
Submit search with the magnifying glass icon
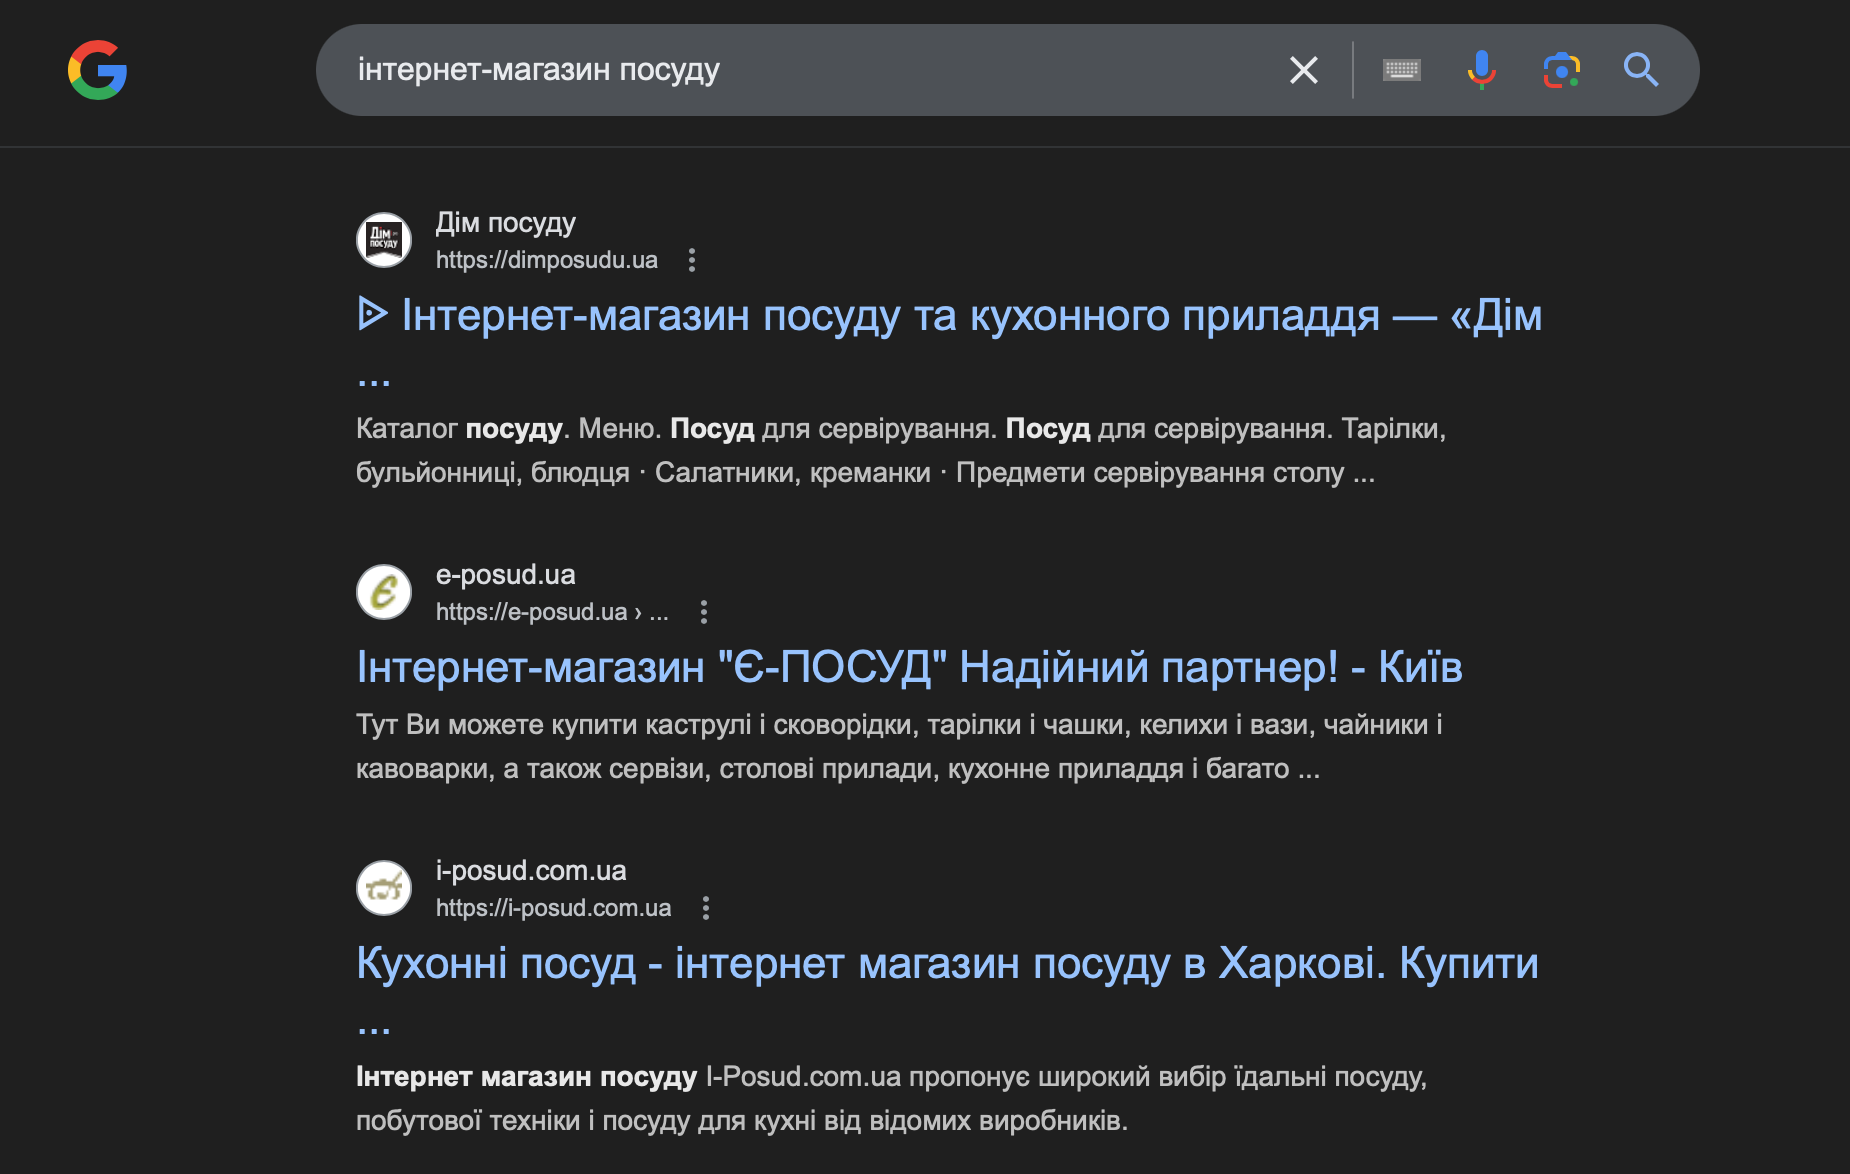pyautogui.click(x=1641, y=70)
